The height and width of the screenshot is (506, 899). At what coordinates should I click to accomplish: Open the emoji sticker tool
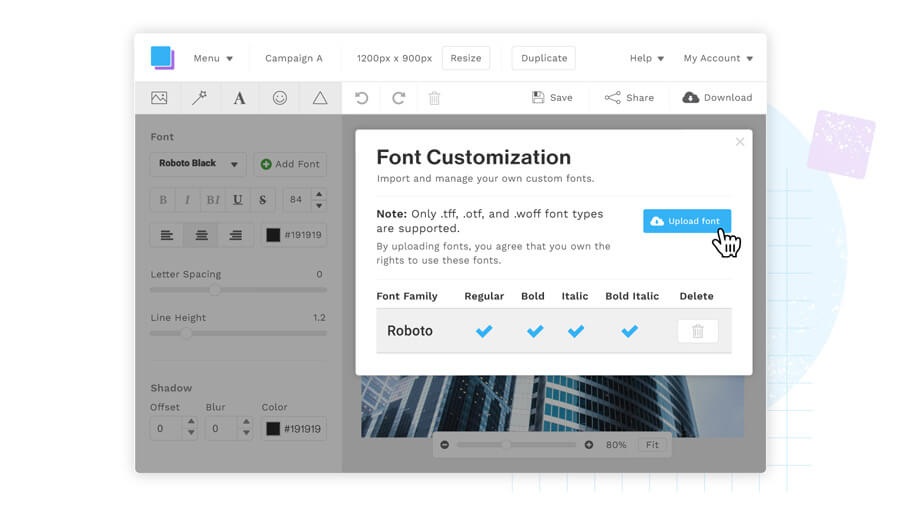point(280,98)
